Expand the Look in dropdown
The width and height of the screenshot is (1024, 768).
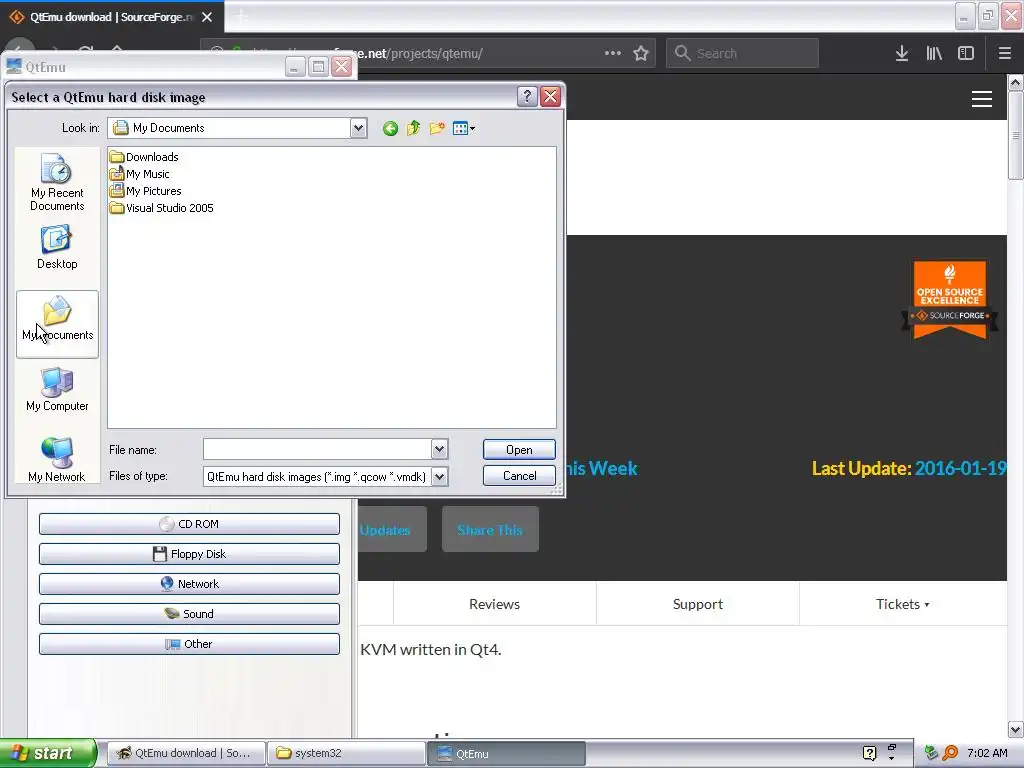point(359,128)
